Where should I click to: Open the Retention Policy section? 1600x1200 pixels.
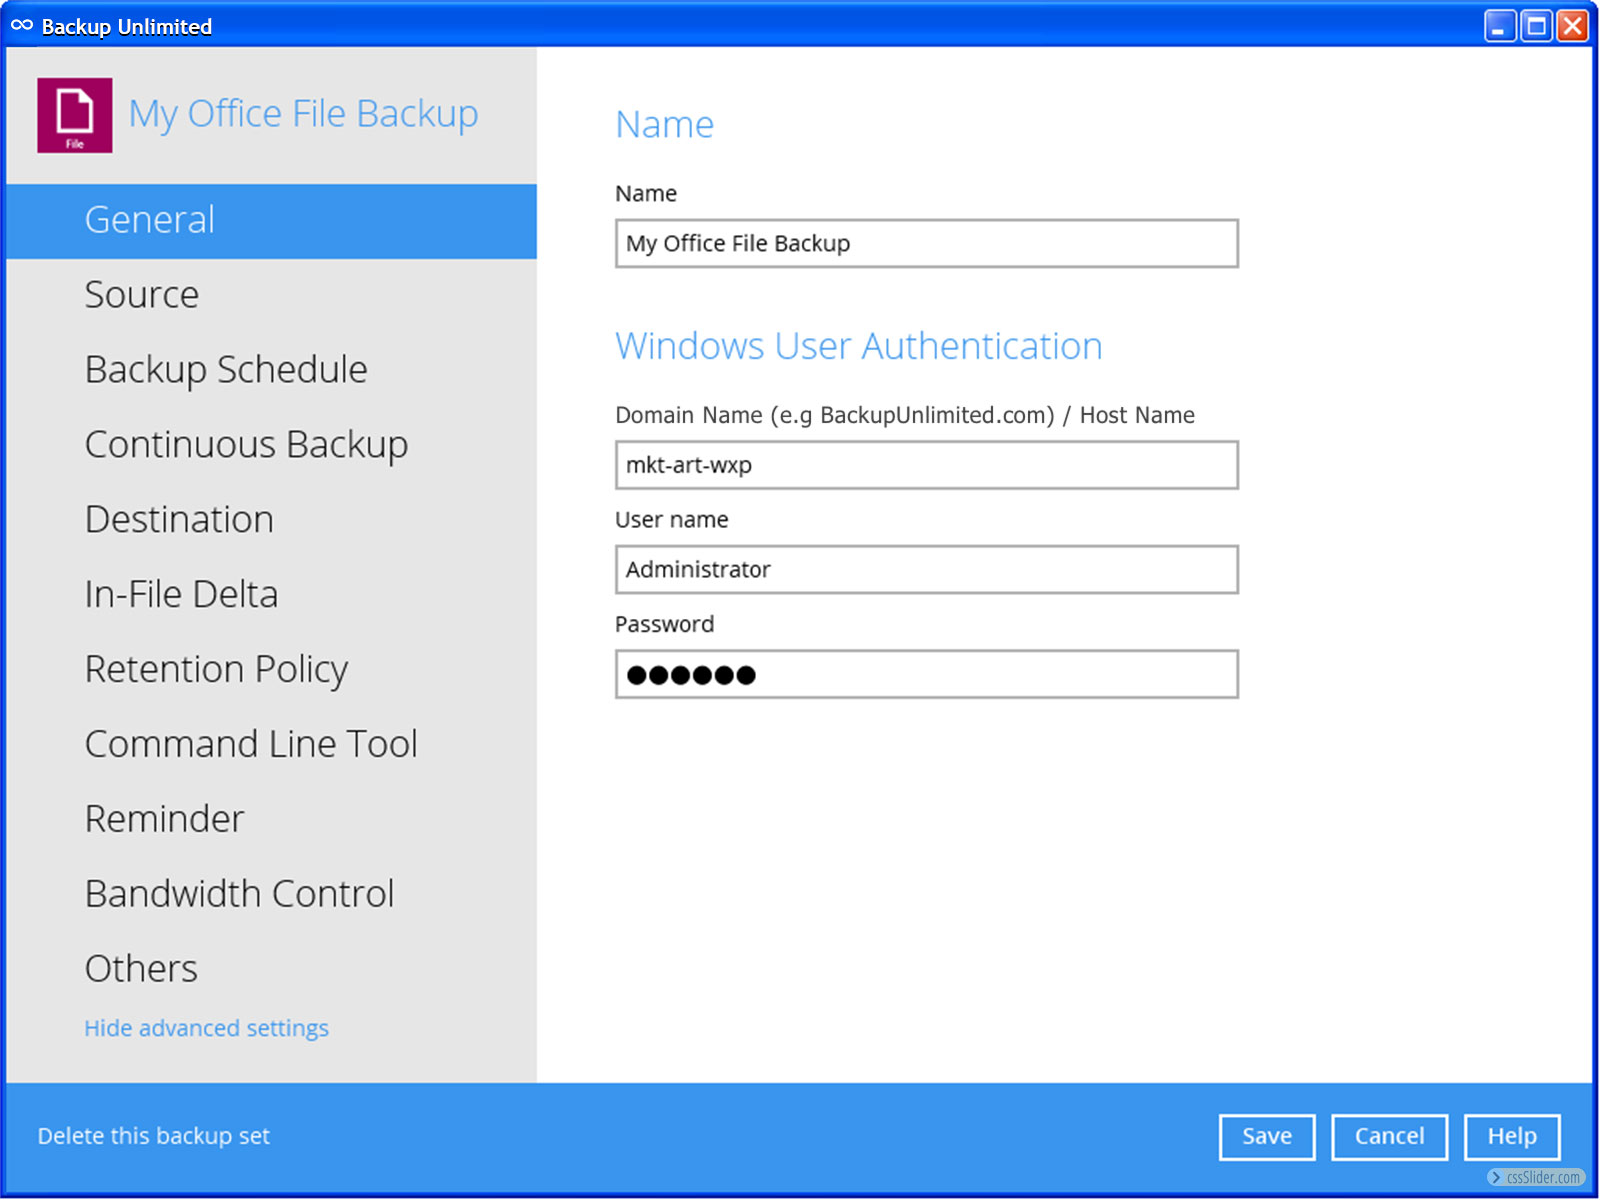coord(216,669)
